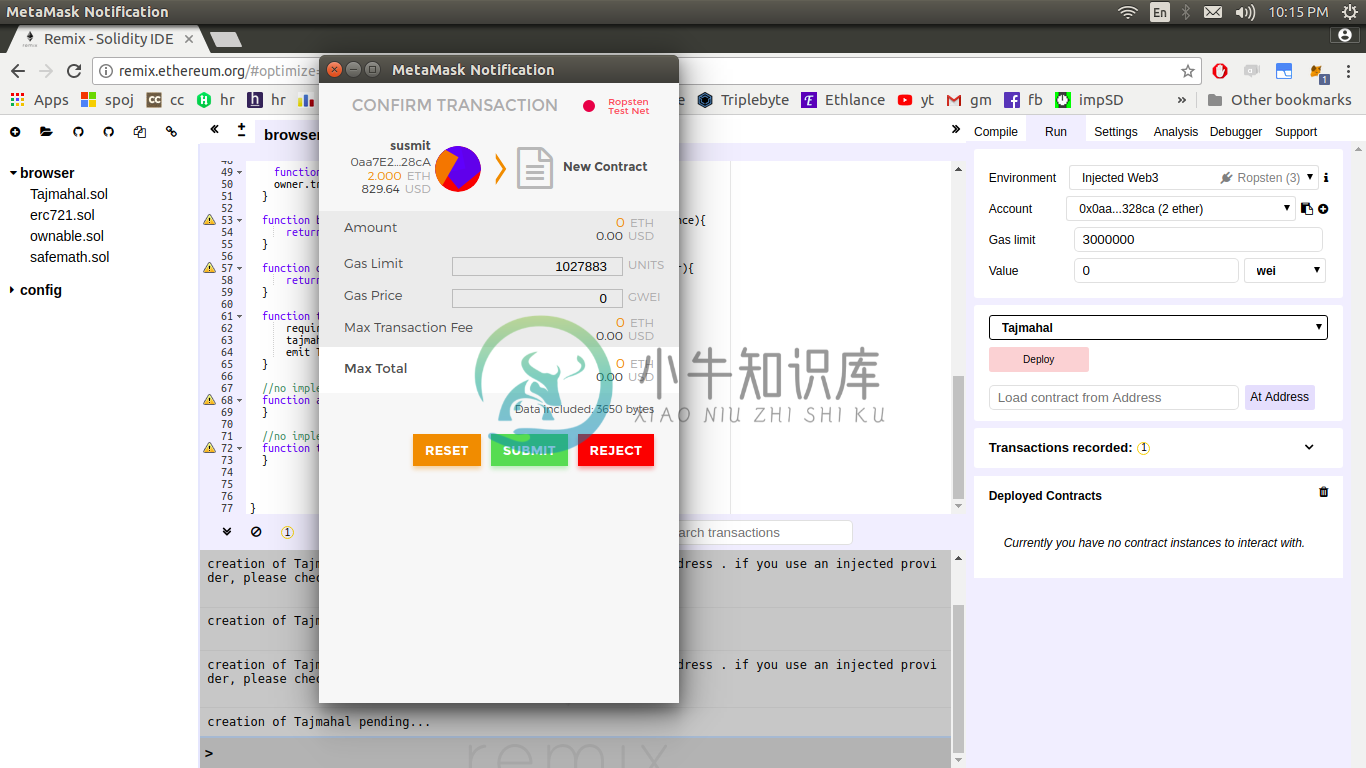Click the editor font size plus-minus icon
This screenshot has height=768, width=1366.
[241, 130]
